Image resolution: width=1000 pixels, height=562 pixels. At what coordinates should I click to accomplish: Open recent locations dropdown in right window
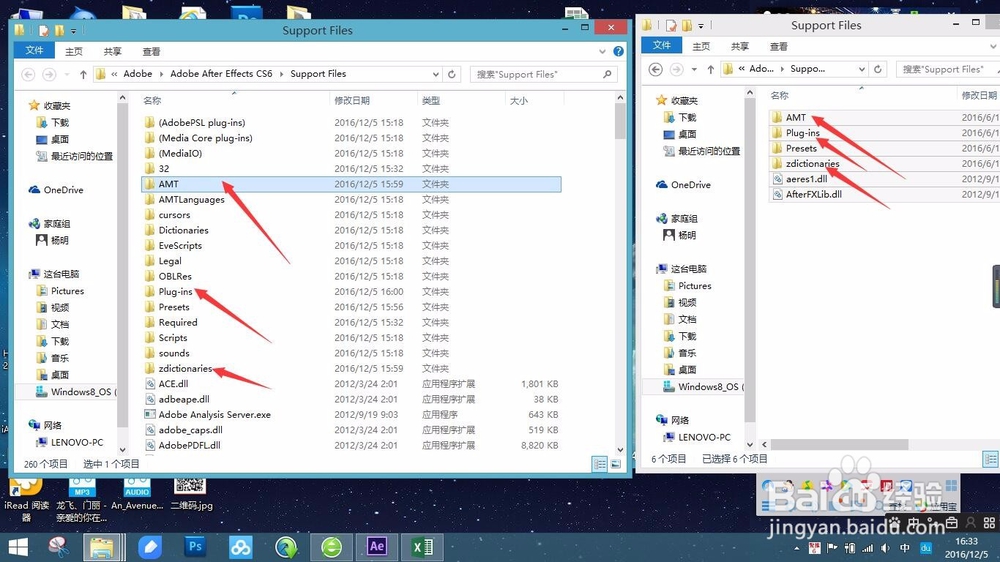[694, 70]
